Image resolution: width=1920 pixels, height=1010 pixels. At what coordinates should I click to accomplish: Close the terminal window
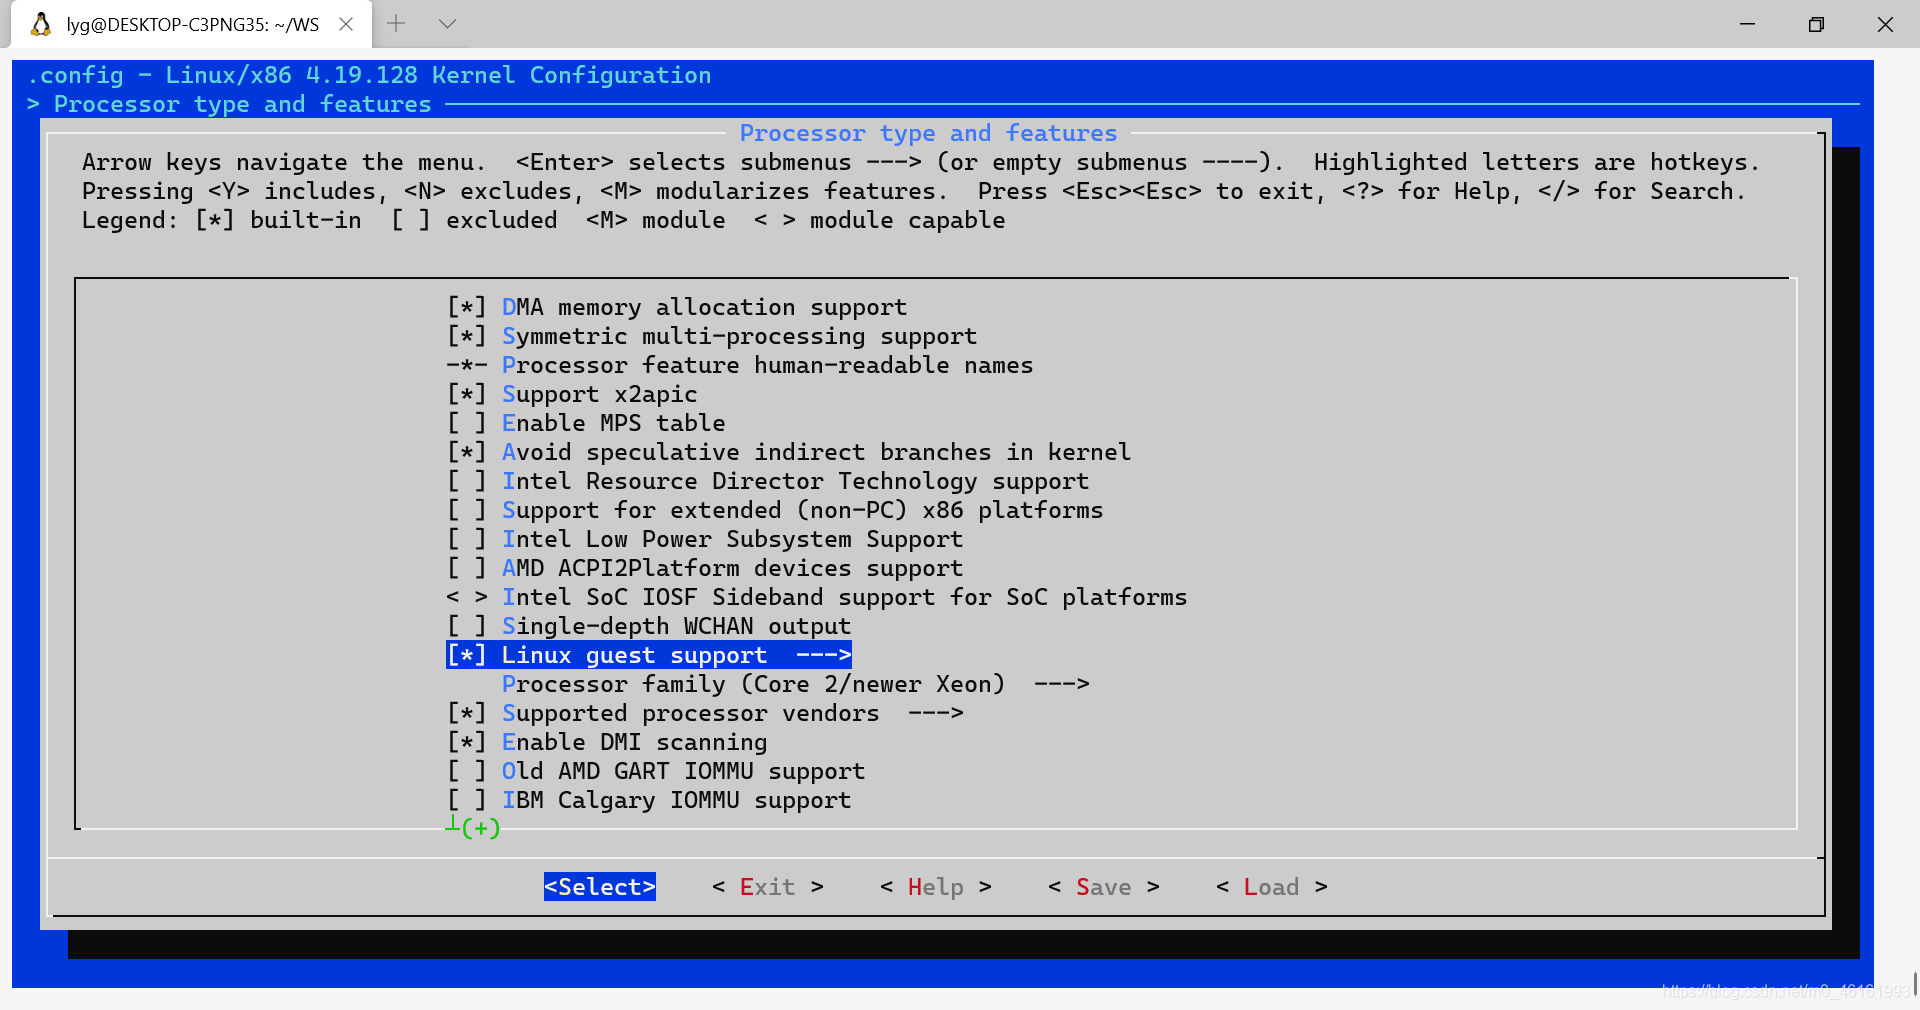point(1885,24)
